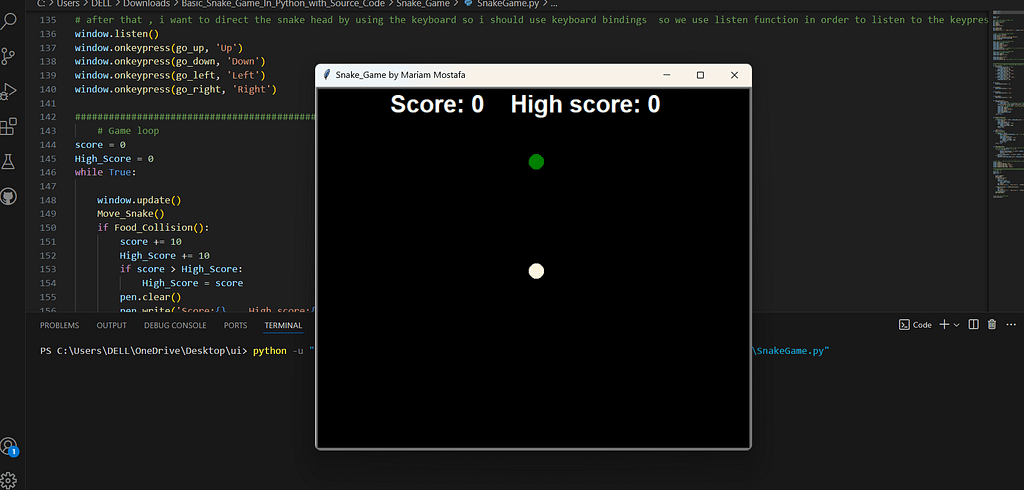Minimize the Snake_Game window
This screenshot has width=1024, height=490.
[x=667, y=75]
